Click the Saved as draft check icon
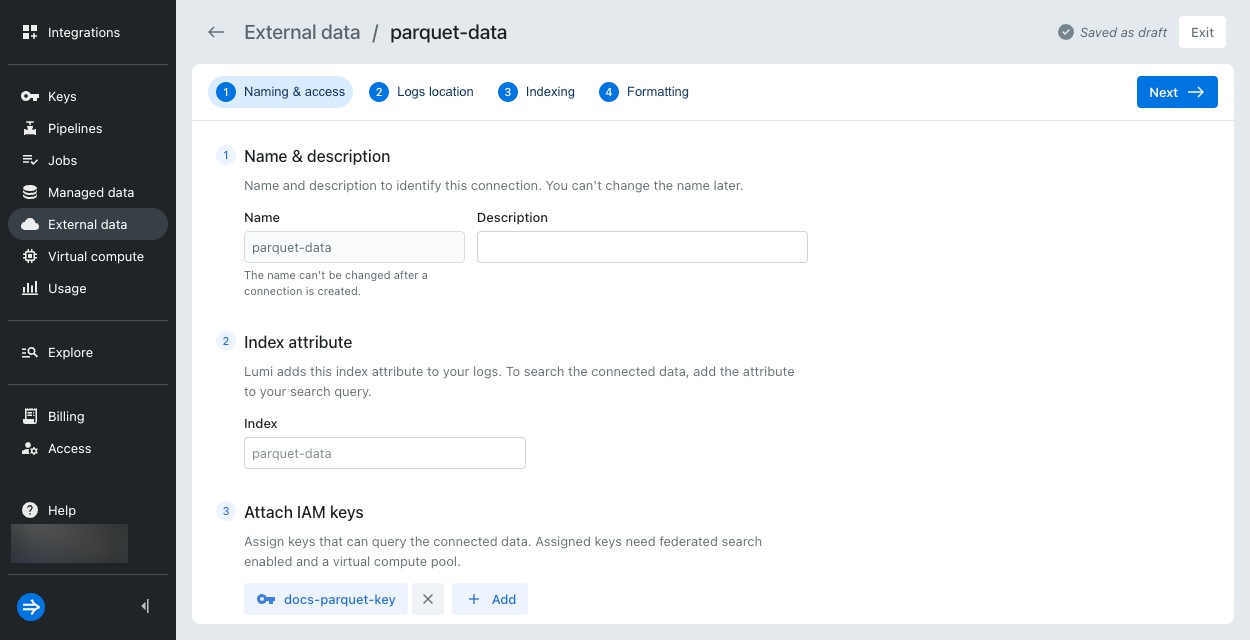 tap(1066, 32)
